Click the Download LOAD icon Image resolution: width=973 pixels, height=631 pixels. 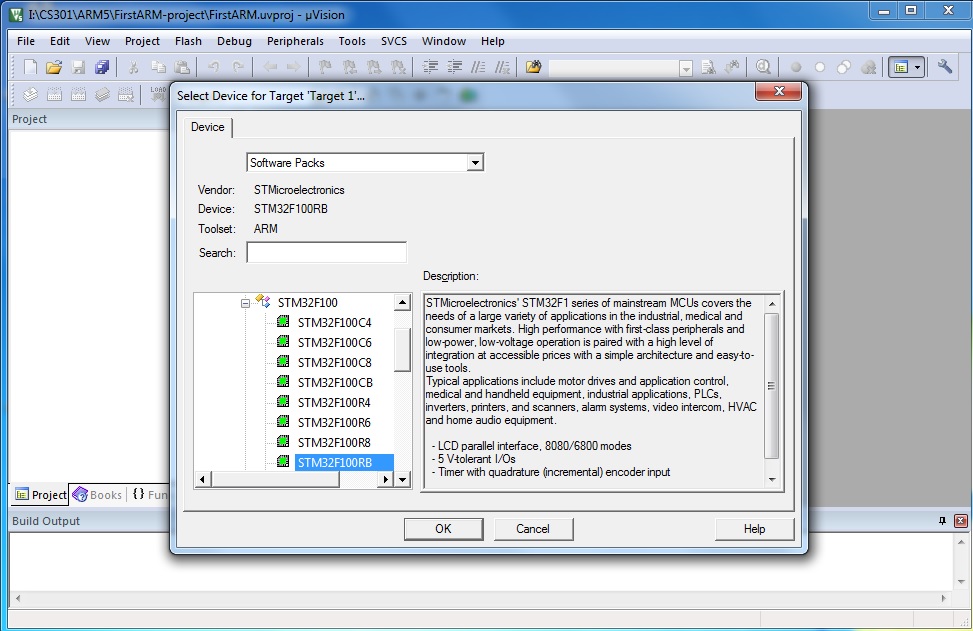pyautogui.click(x=158, y=94)
